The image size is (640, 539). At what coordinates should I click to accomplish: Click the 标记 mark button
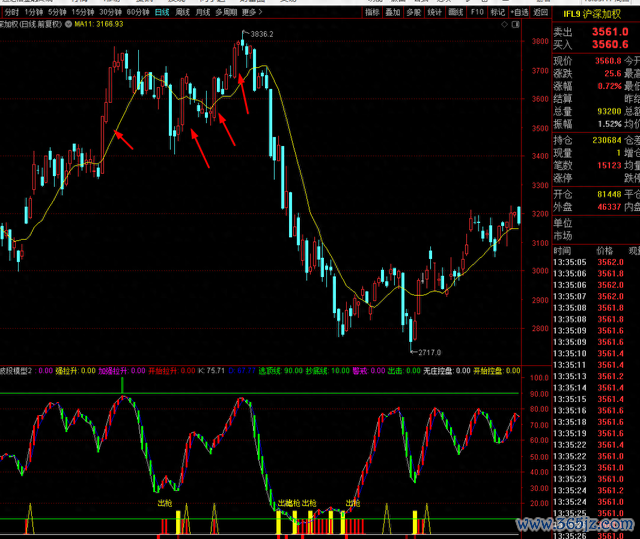[x=498, y=12]
